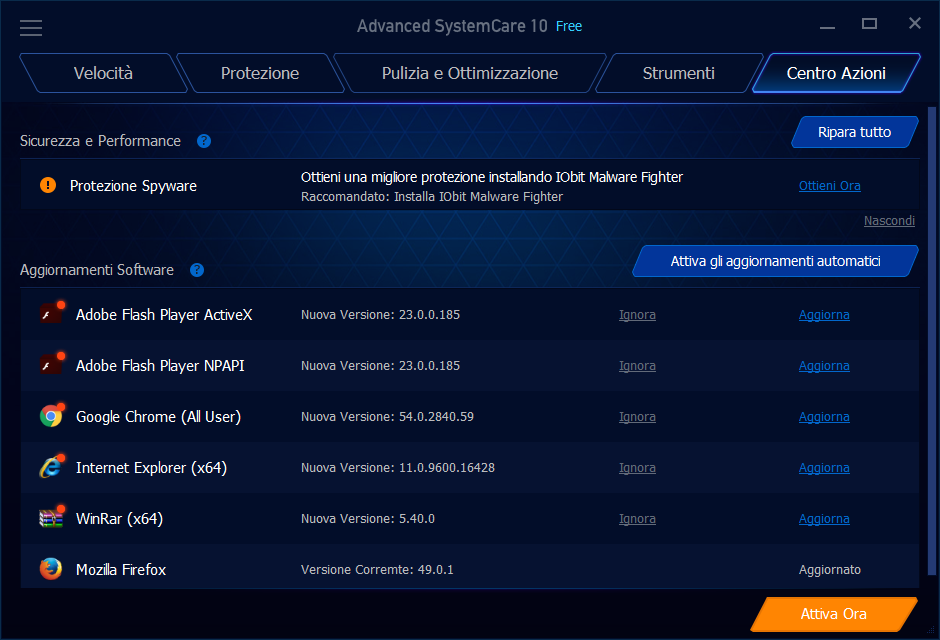
Task: Click the 'Aggiornato' status for Firefox
Action: coord(830,569)
